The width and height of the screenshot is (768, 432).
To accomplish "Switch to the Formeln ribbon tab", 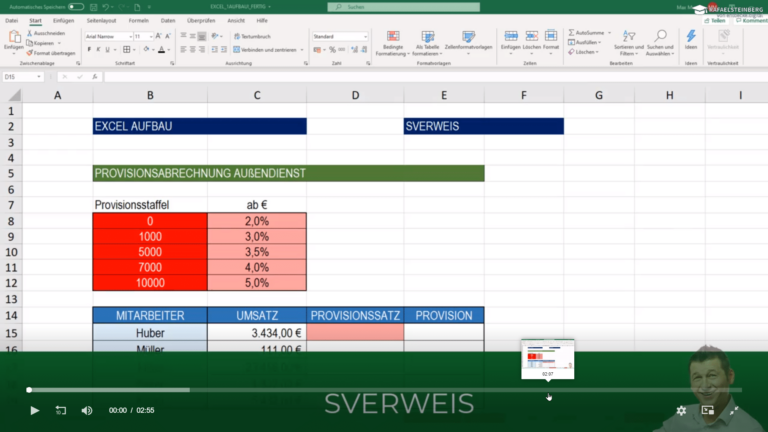I will point(139,20).
